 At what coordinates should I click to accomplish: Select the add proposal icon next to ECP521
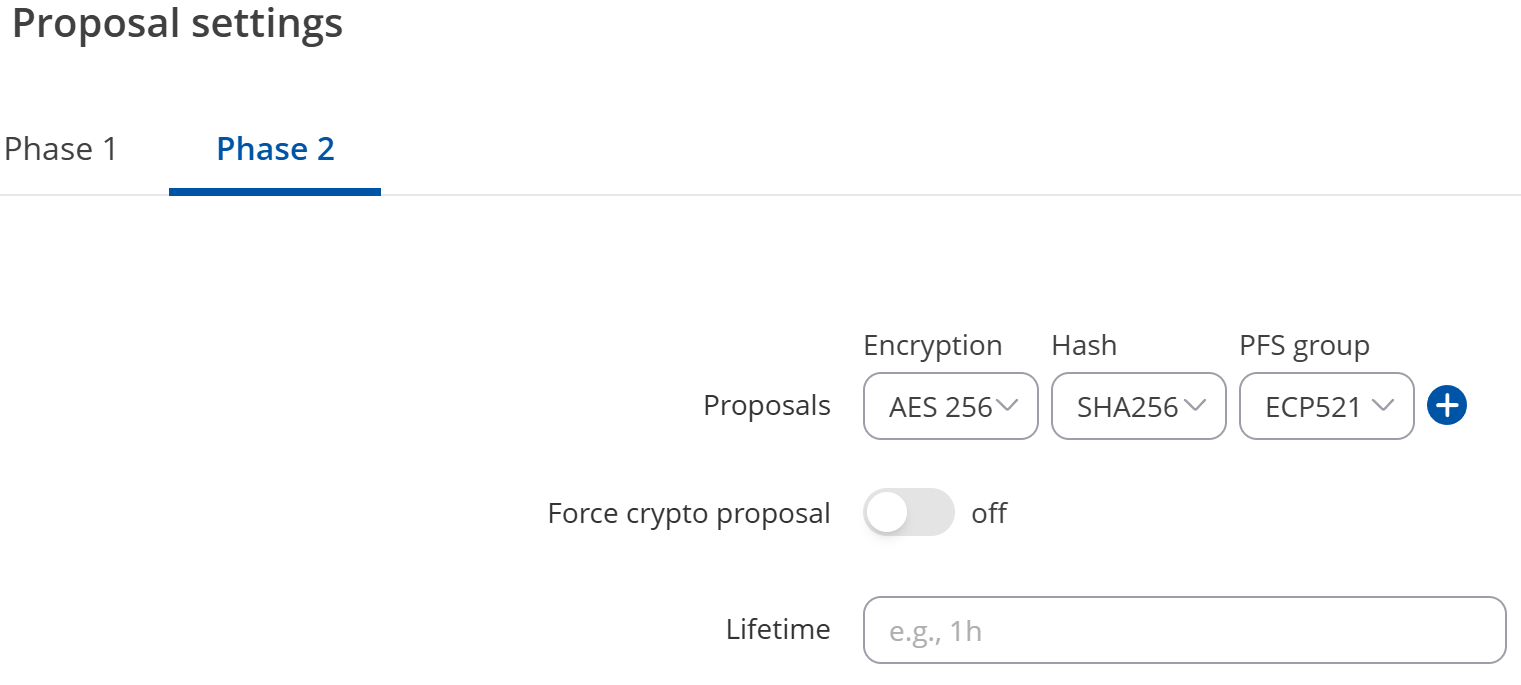1446,405
